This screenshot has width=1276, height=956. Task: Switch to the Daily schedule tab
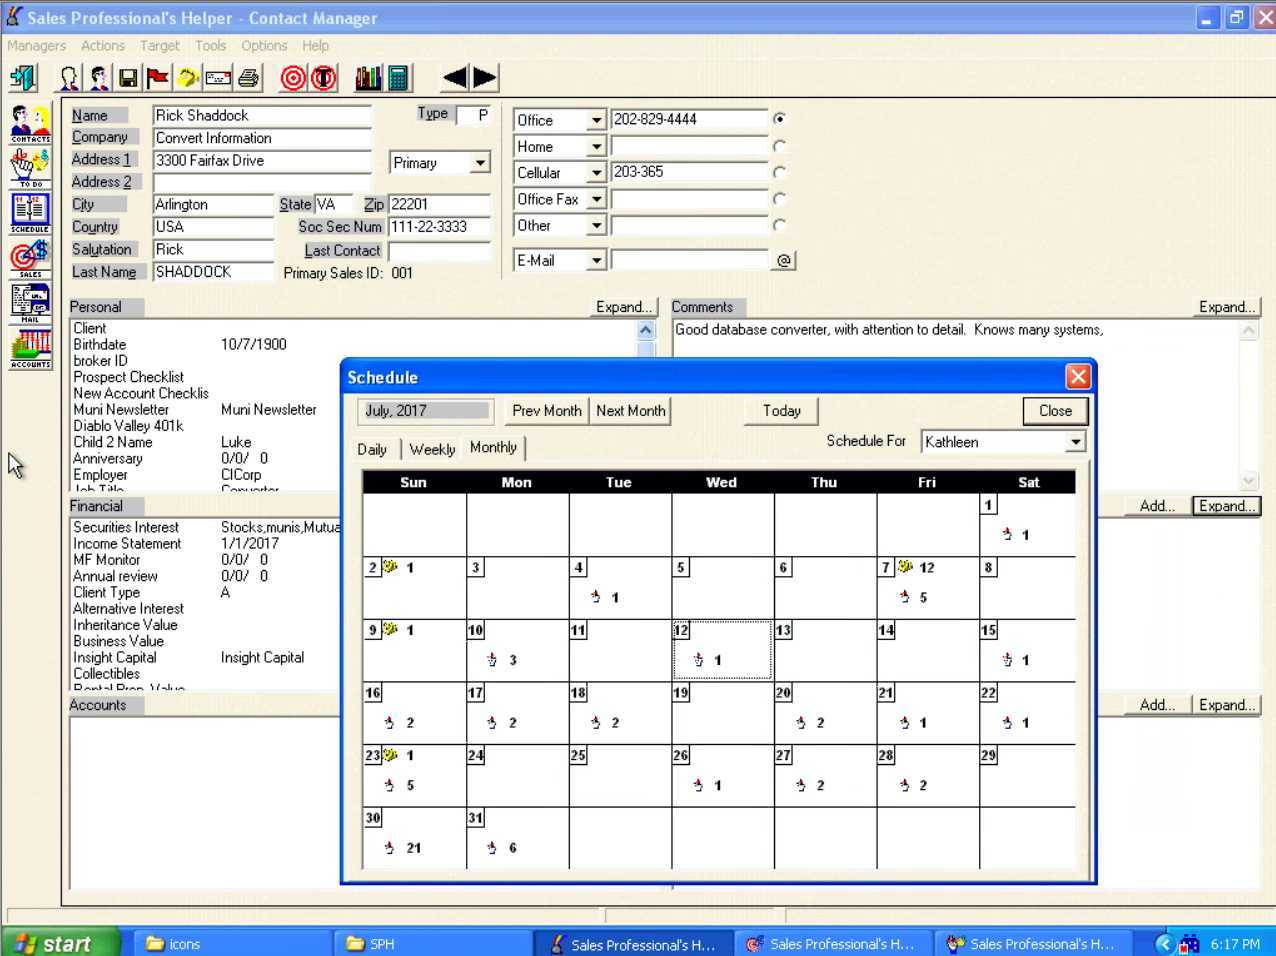[x=372, y=449]
